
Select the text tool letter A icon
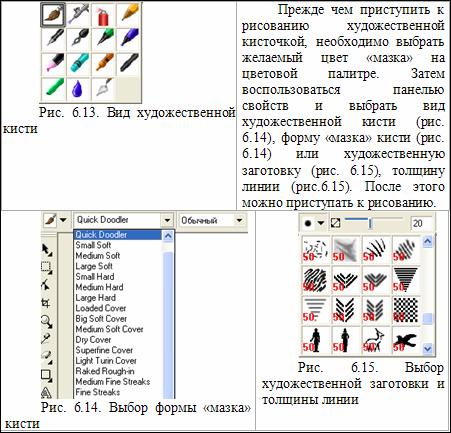pos(46,392)
